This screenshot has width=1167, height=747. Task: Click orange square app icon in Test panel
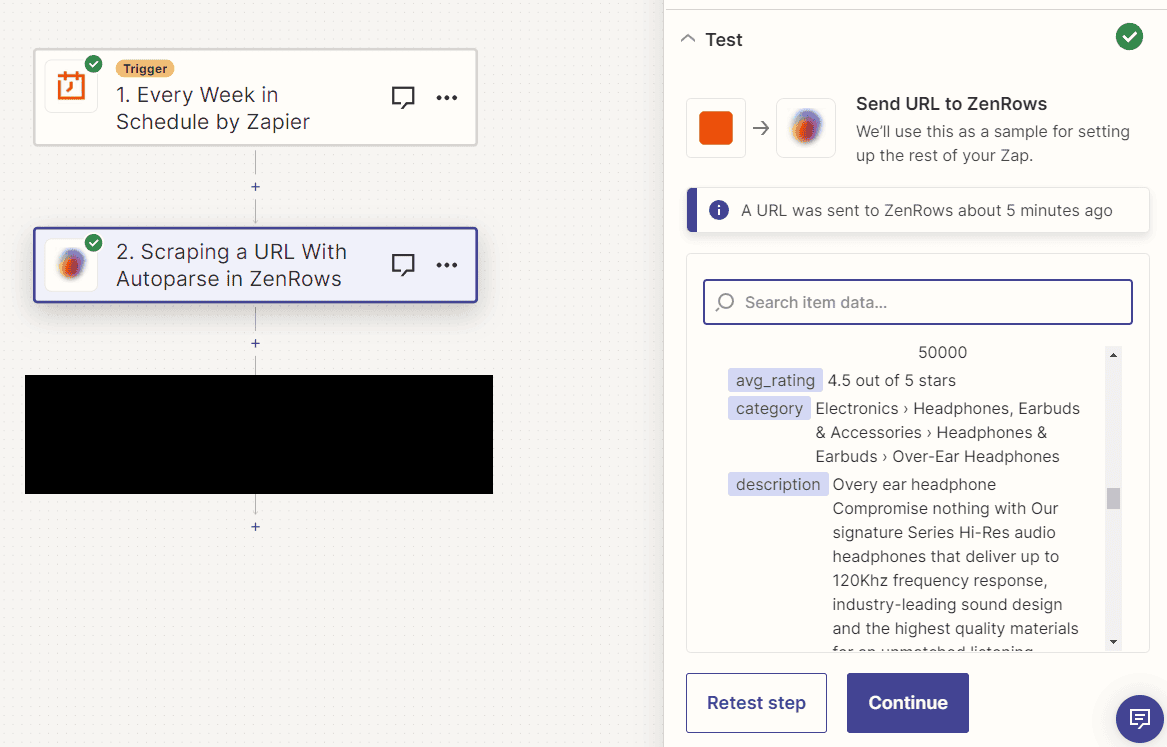[x=716, y=128]
